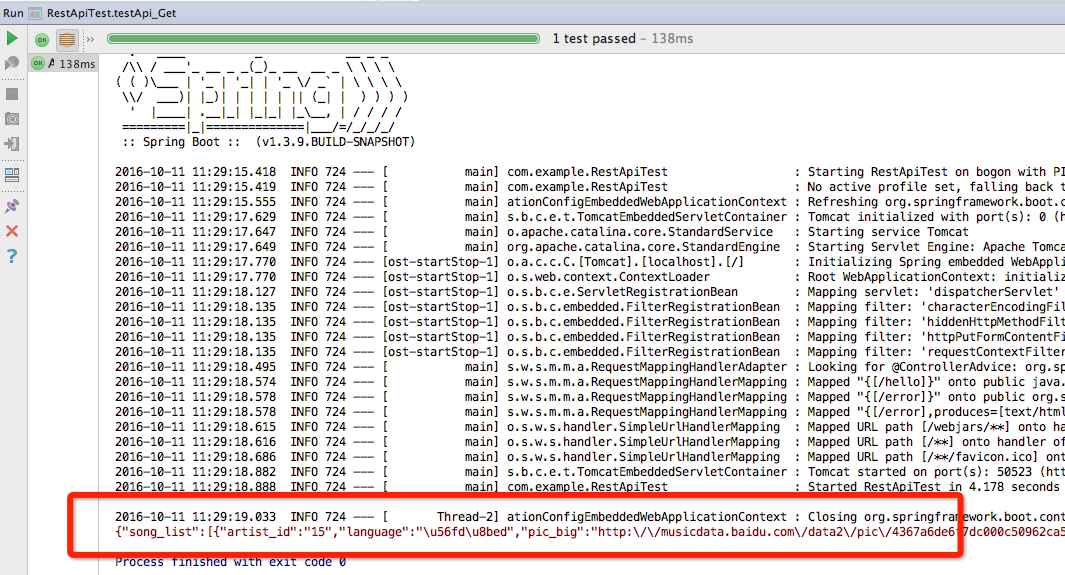Close the run panel with red X
The height and width of the screenshot is (575, 1065).
[x=12, y=231]
